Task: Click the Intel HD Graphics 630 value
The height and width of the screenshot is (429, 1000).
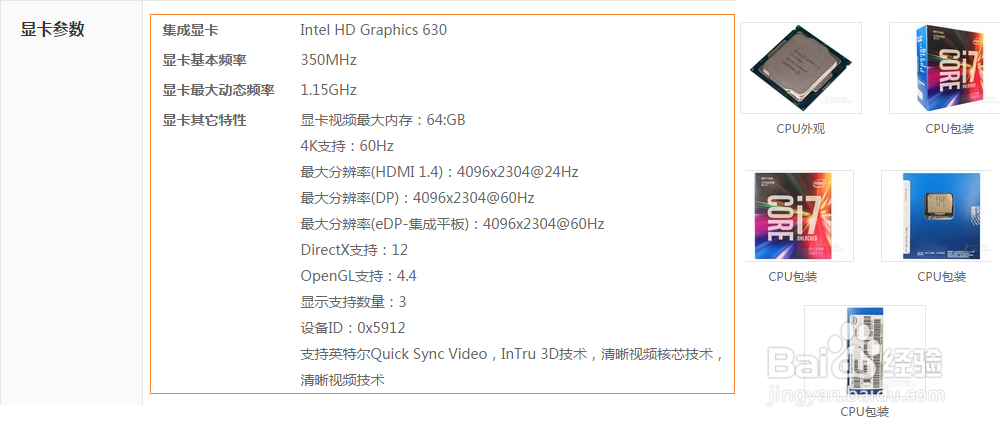Action: [x=373, y=30]
